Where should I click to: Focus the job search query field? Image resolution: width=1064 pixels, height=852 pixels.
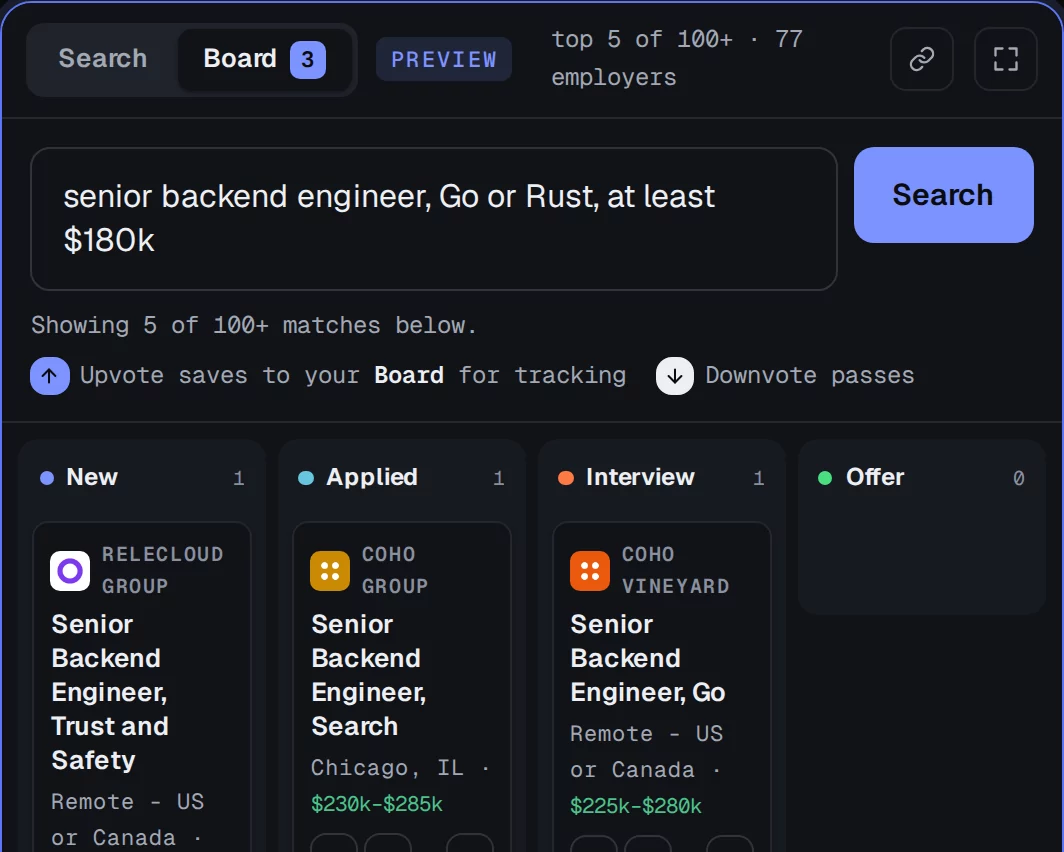pyautogui.click(x=434, y=218)
